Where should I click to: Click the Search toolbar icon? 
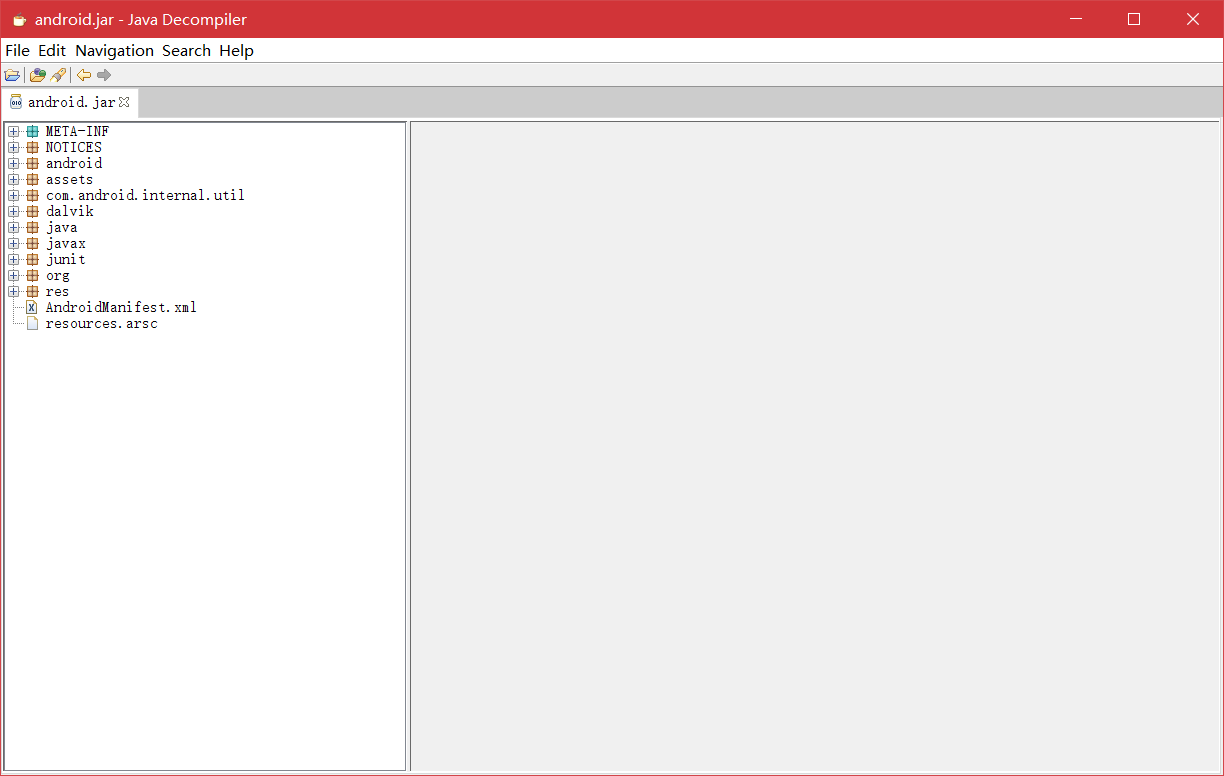[59, 75]
